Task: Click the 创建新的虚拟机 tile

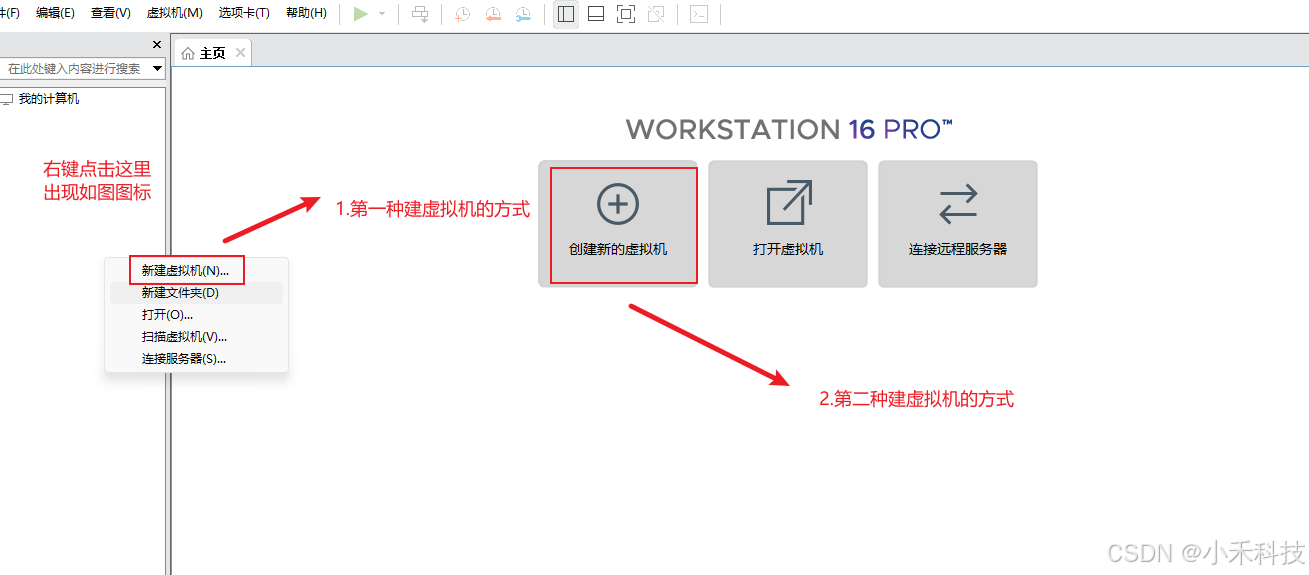Action: (x=618, y=224)
